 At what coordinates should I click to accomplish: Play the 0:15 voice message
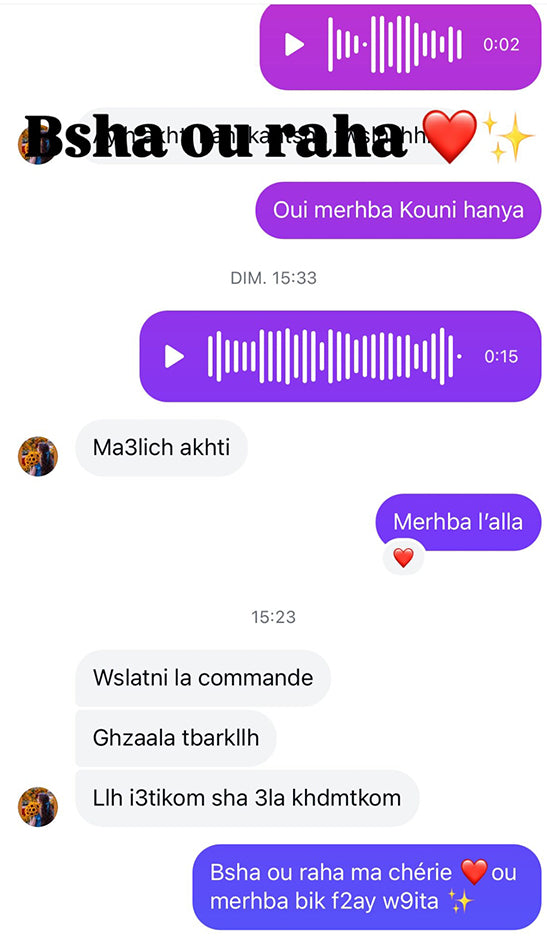(174, 356)
